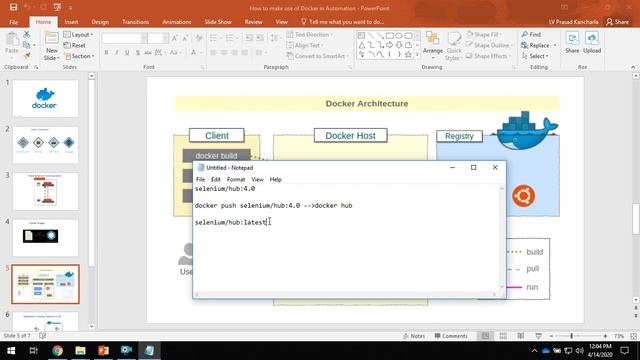Open Notepad Edit menu
The image size is (640, 360).
[216, 180]
